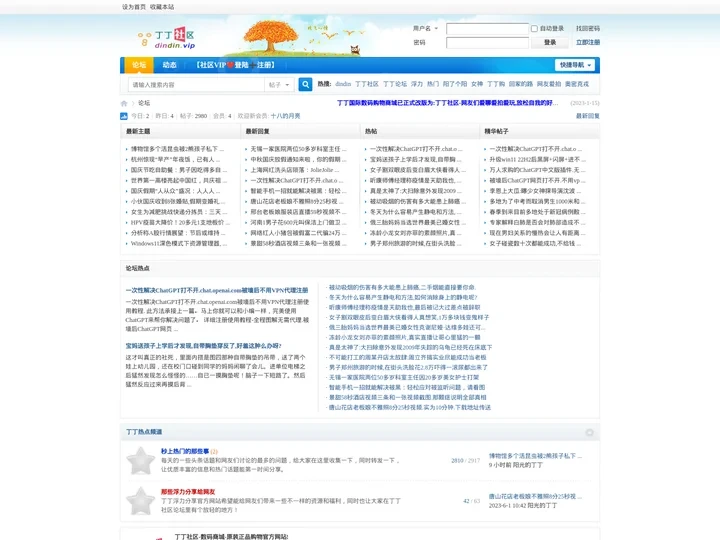720x540 pixels.
Task: Open the 丁丁国际数码购物商城 announcement link
Action: pyautogui.click(x=447, y=103)
